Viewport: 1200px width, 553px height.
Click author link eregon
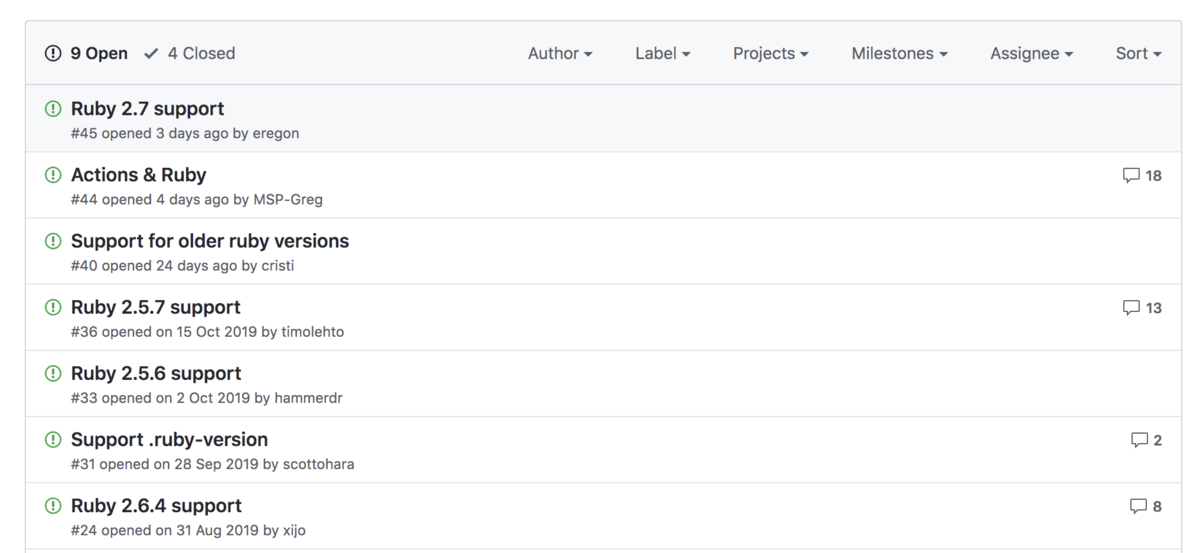276,133
